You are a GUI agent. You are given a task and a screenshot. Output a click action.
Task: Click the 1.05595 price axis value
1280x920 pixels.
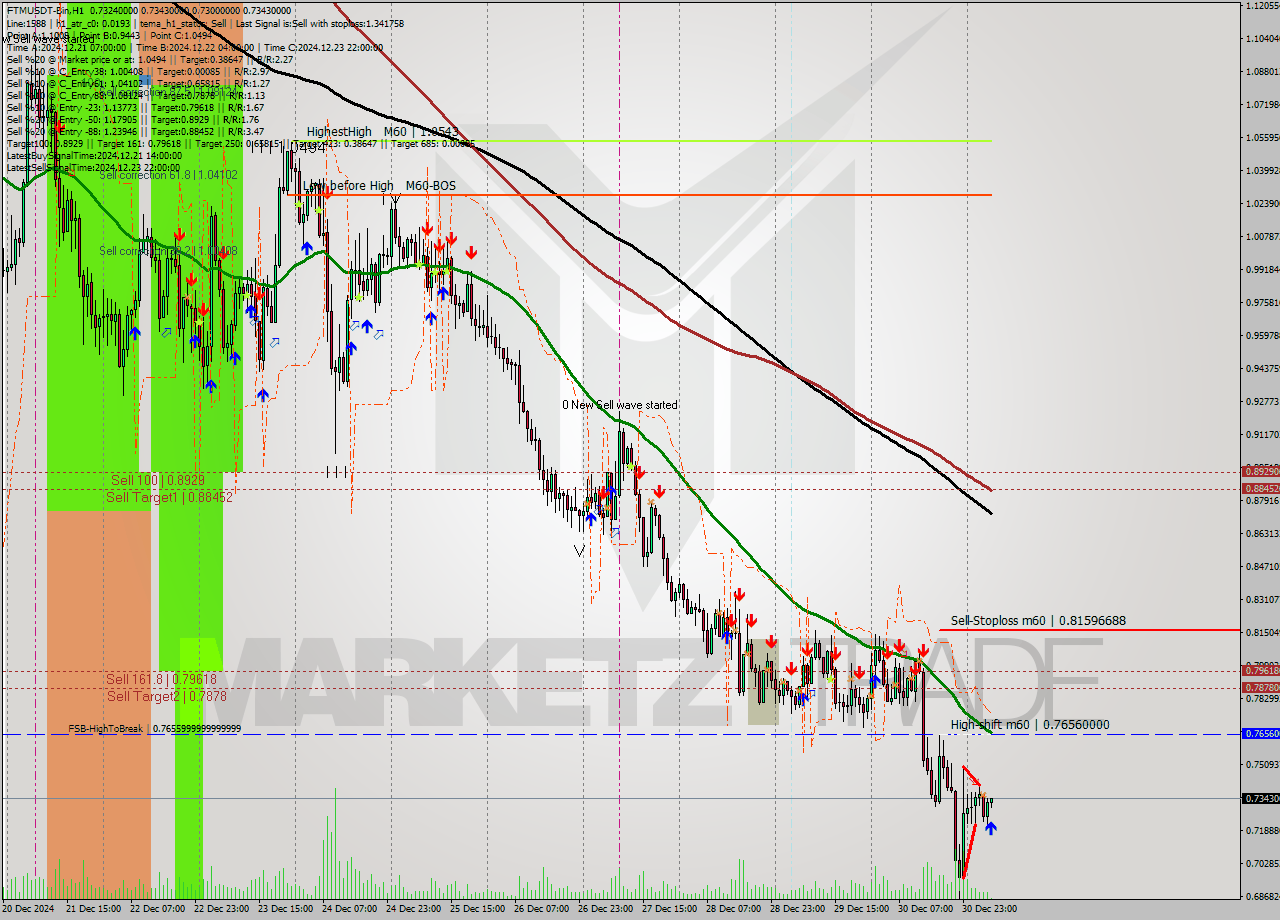(x=1262, y=137)
